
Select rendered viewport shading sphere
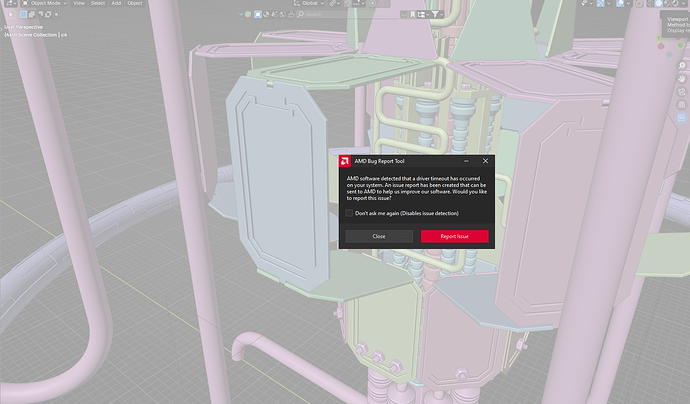coord(675,4)
